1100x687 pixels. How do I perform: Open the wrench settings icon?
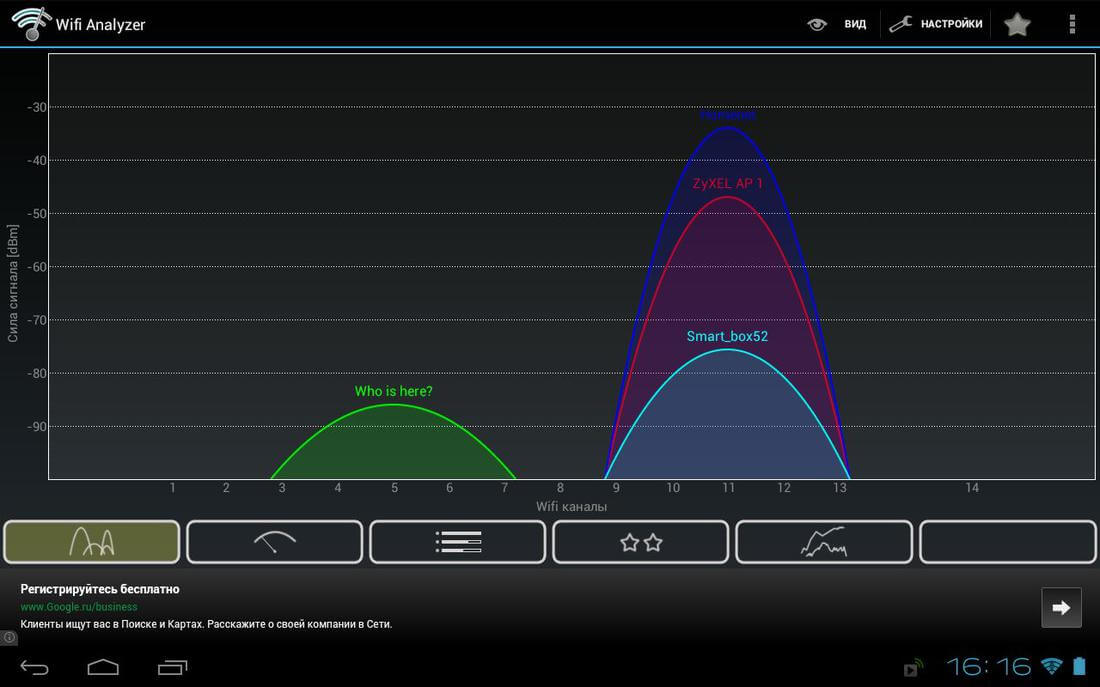point(900,25)
